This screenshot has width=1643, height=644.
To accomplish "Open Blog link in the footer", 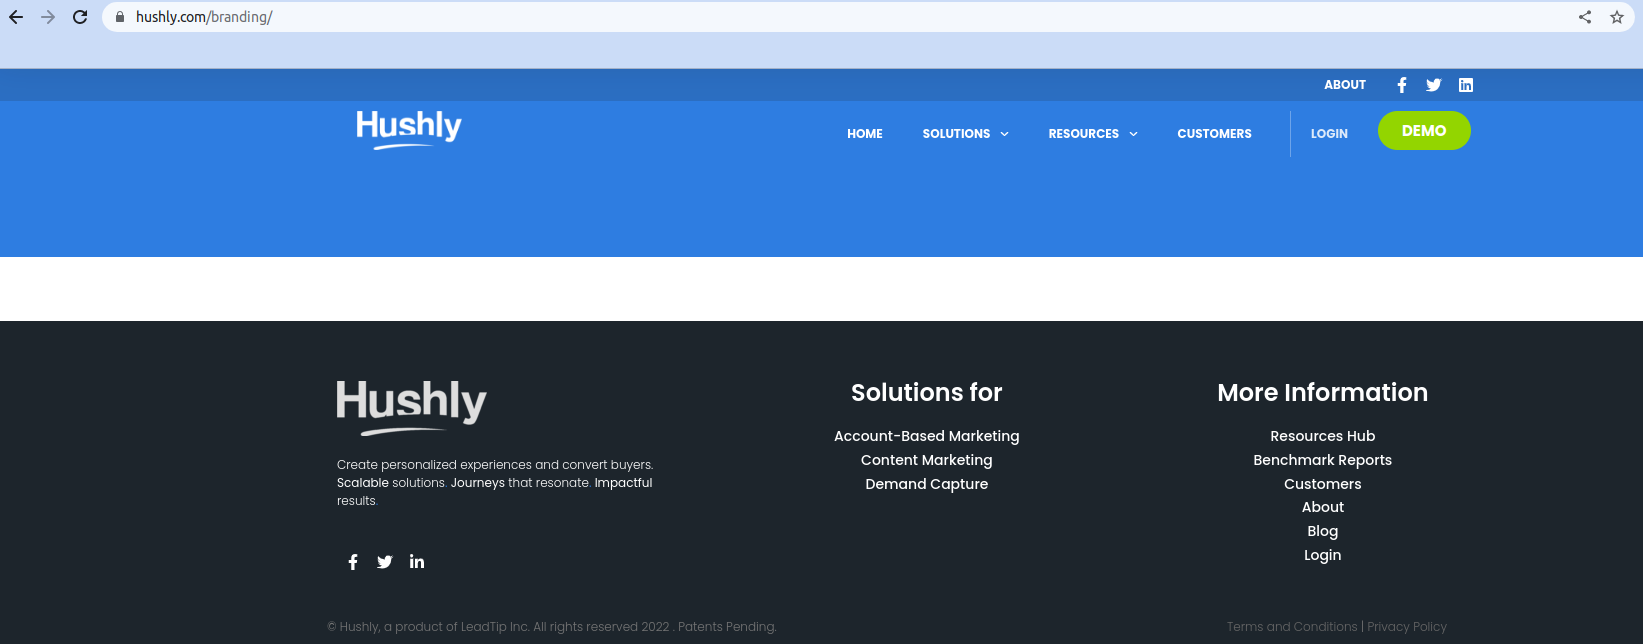I will click(1323, 531).
